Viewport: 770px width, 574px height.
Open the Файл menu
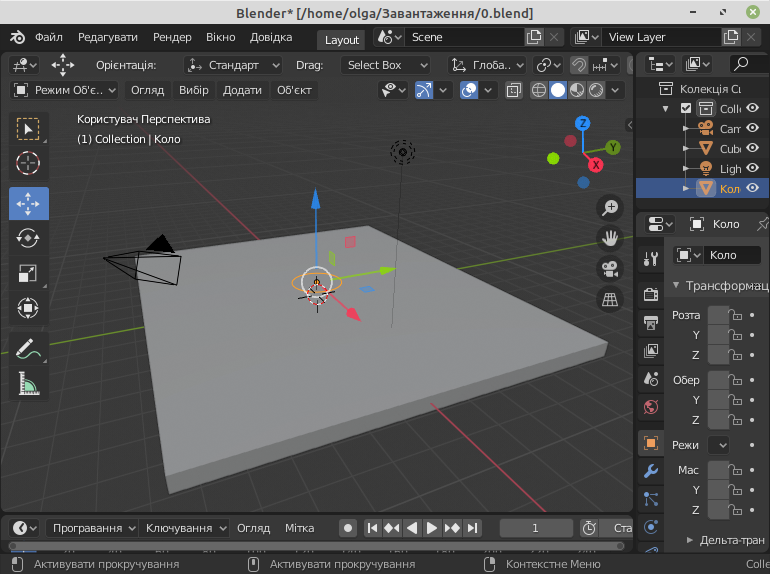pyautogui.click(x=49, y=37)
